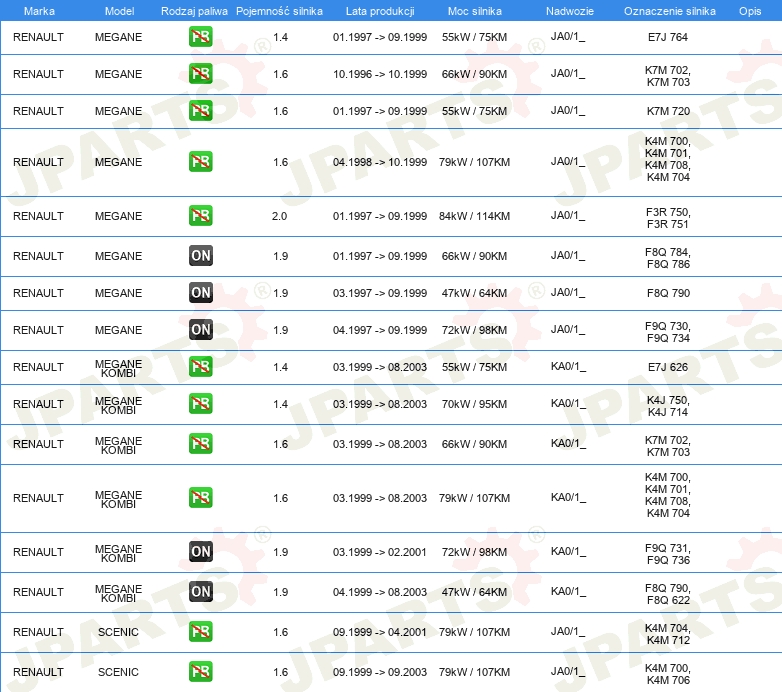This screenshot has height=692, width=782.
Task: Click the Pojemność silnika column header
Action: tap(279, 11)
